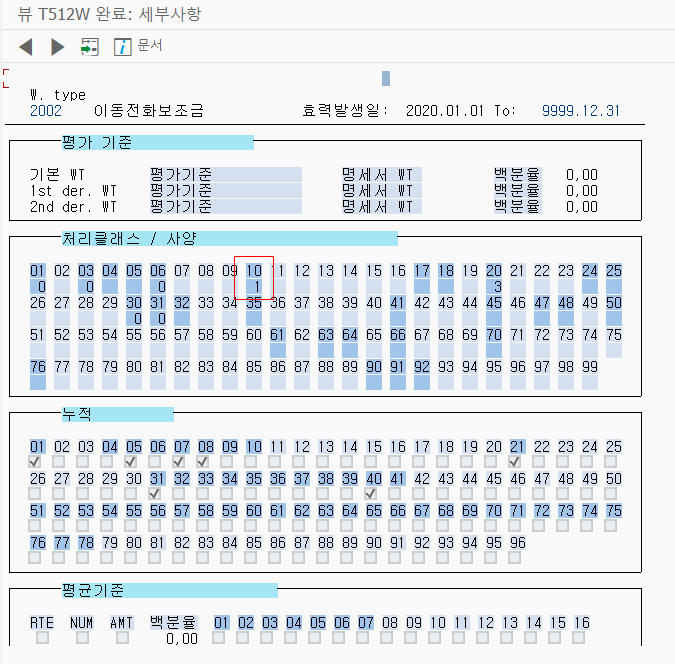Image resolution: width=675 pixels, height=664 pixels.
Task: Click processing class 76 value field
Action: (38, 382)
